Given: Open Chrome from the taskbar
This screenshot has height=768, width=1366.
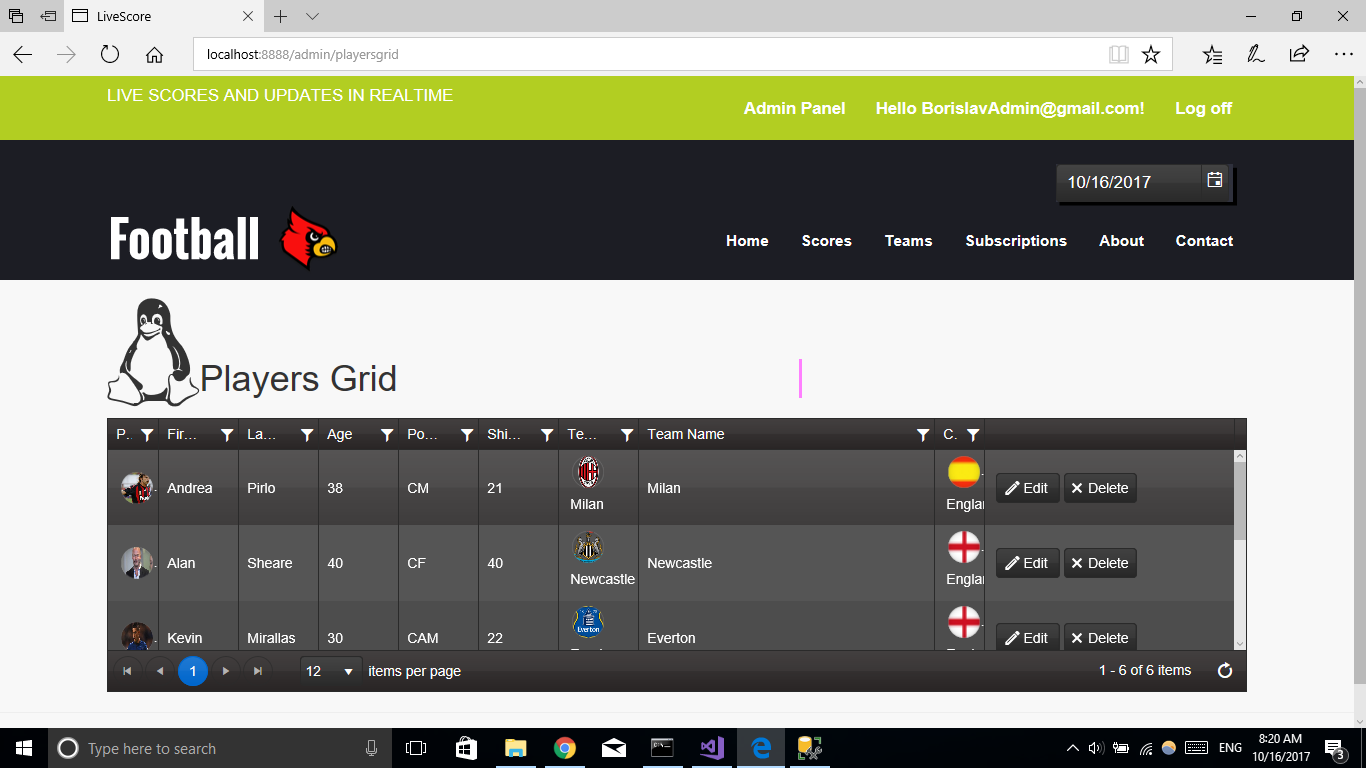Looking at the screenshot, I should 565,748.
